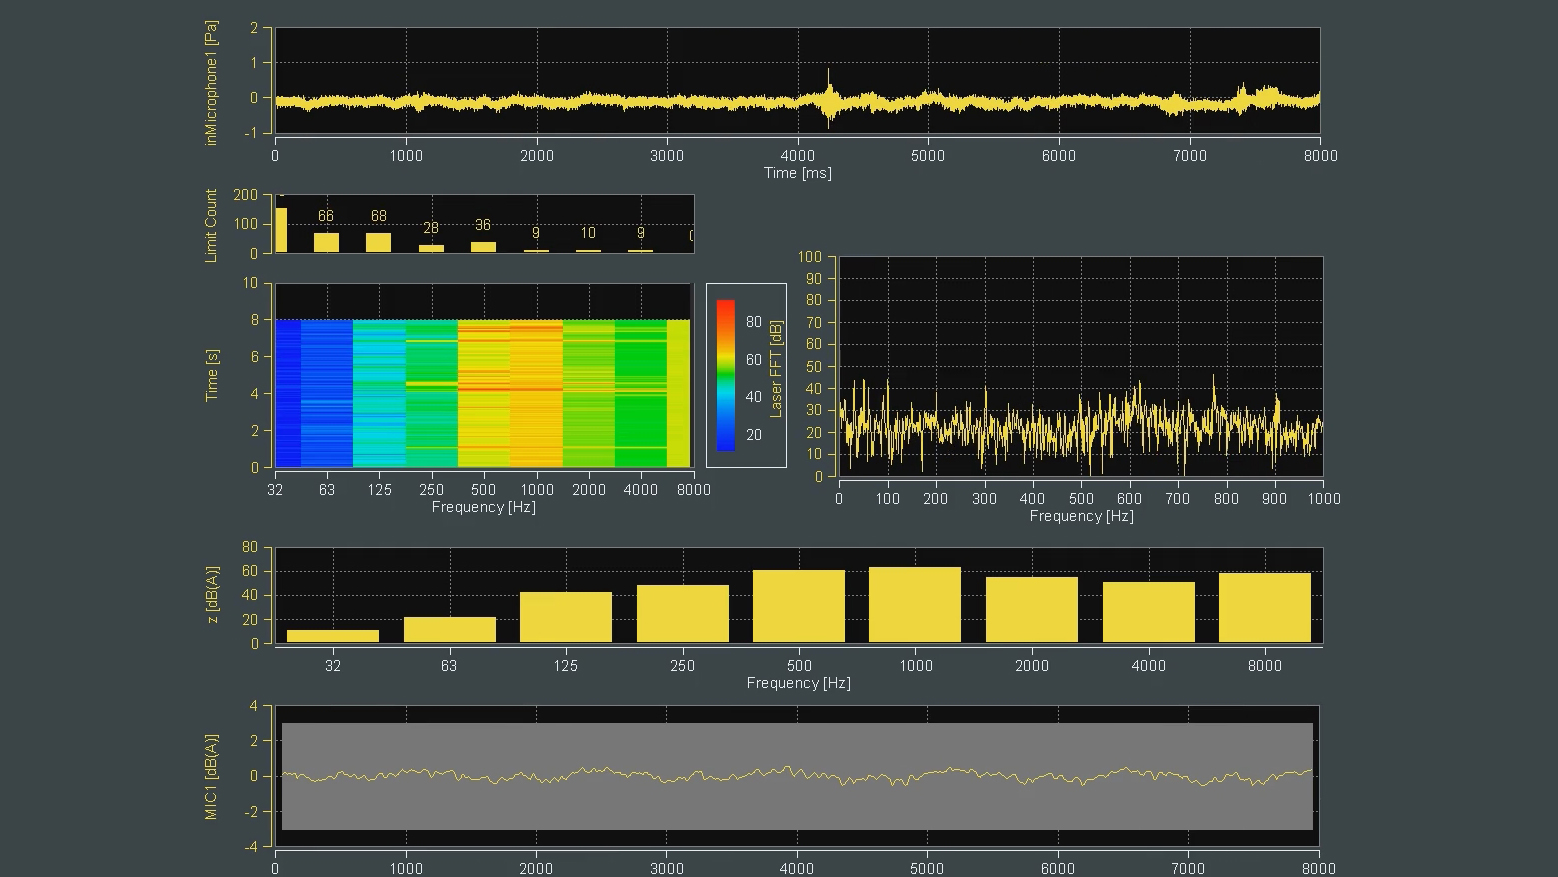Click the Time [ms] axis label

coord(797,173)
